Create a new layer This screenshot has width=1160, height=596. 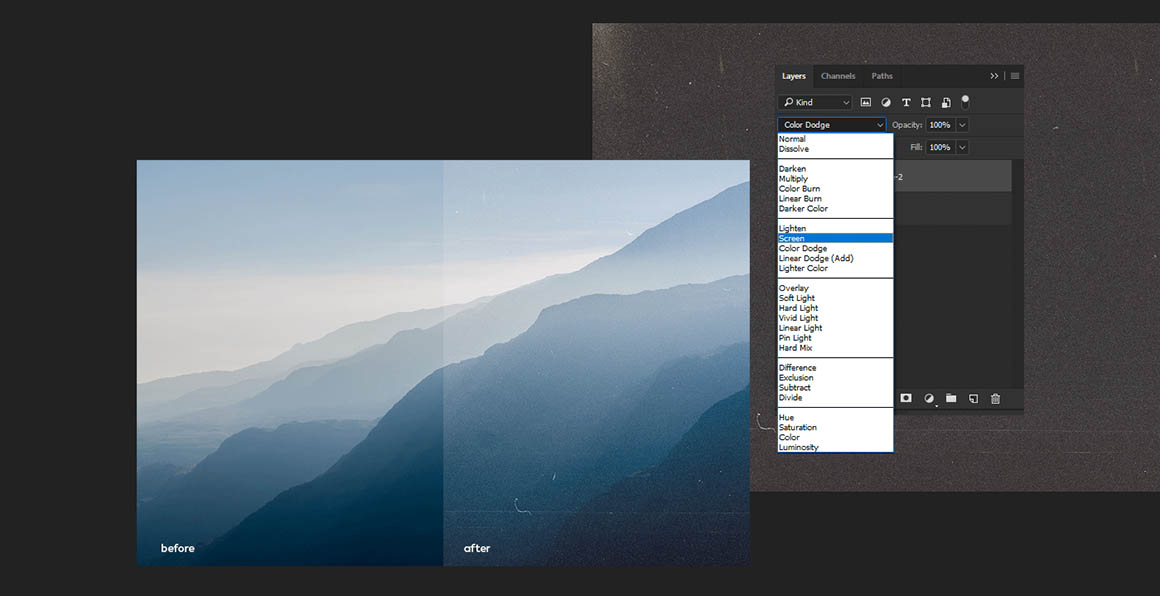tap(973, 398)
